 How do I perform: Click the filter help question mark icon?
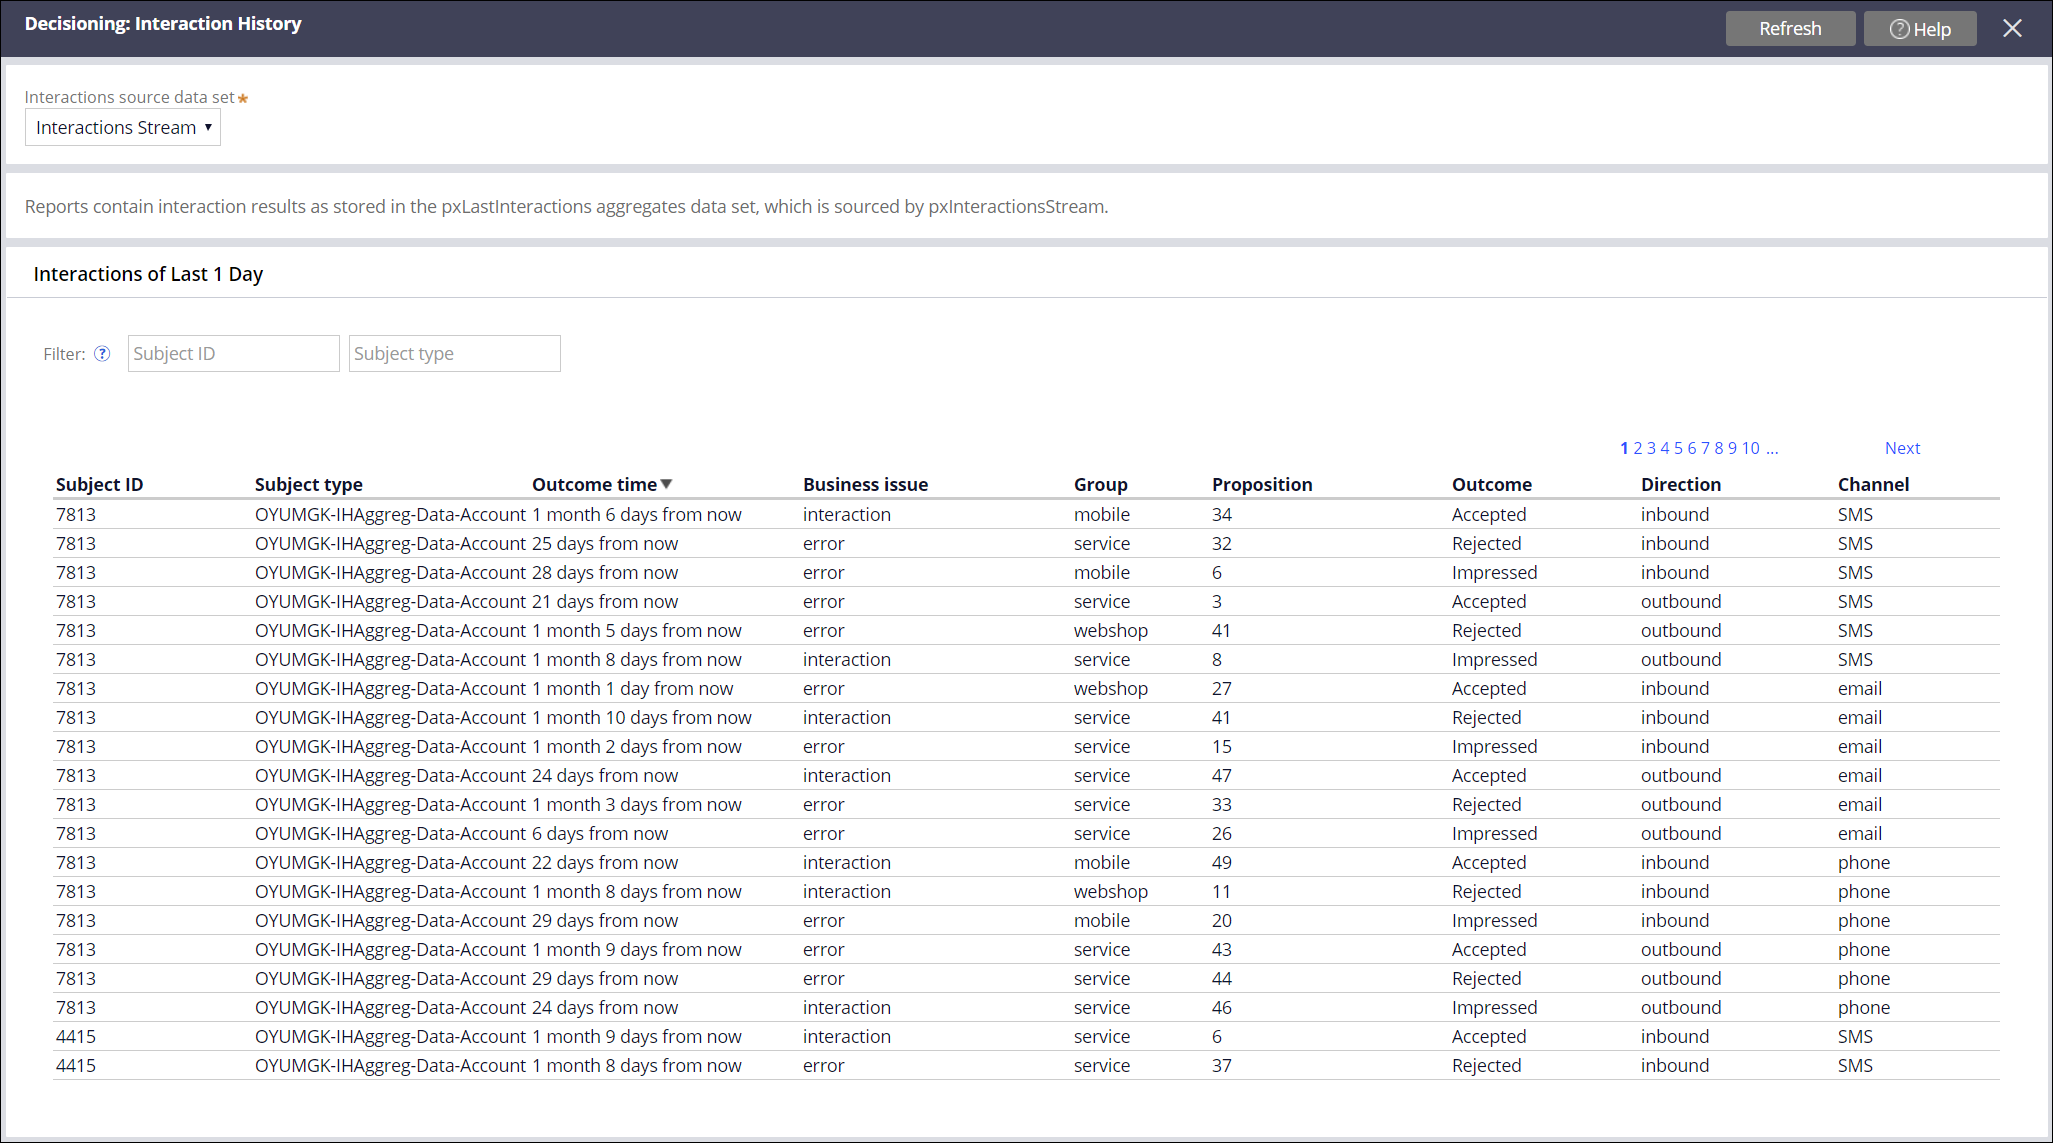(102, 354)
